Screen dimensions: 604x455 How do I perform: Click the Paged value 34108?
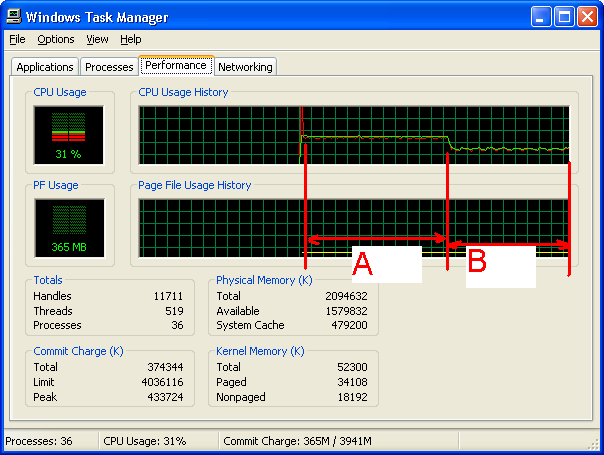pos(352,382)
